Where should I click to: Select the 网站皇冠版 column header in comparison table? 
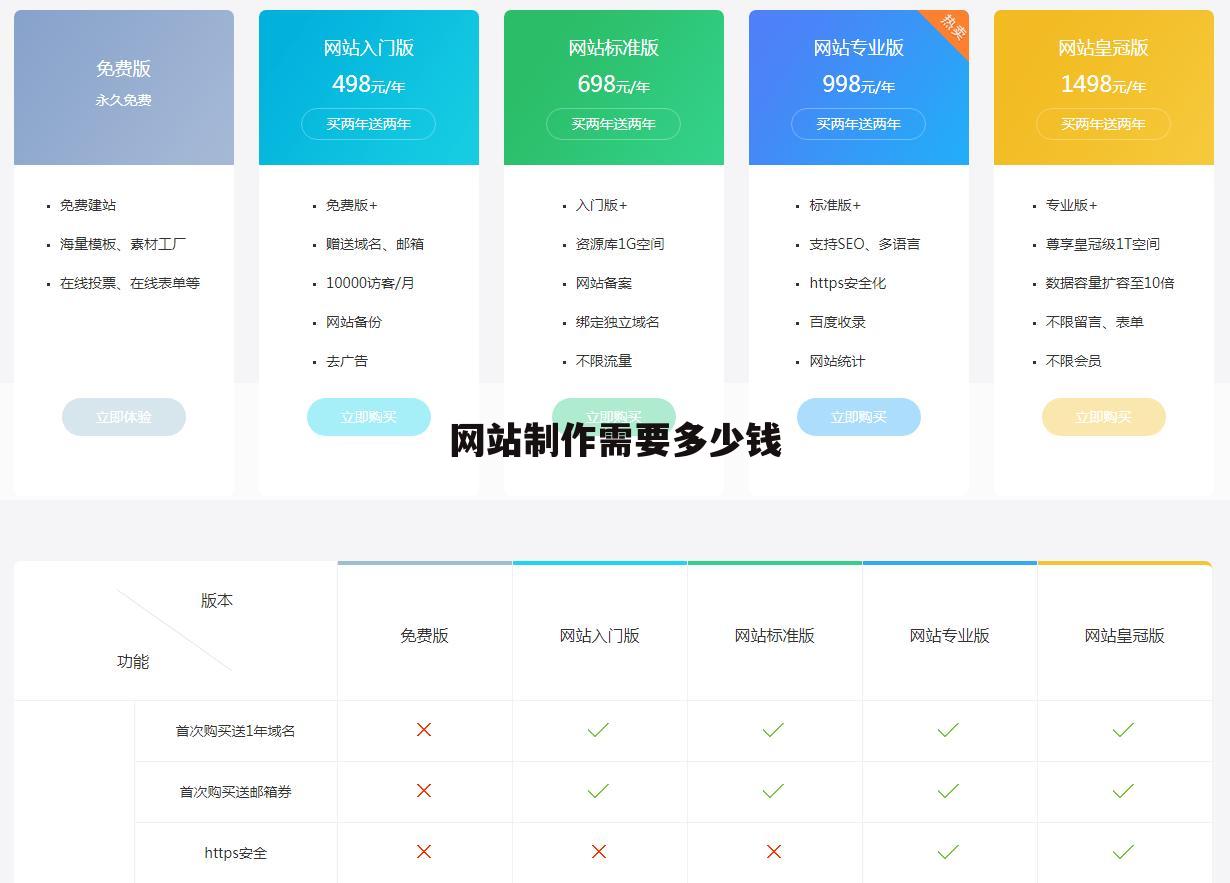tap(1123, 634)
